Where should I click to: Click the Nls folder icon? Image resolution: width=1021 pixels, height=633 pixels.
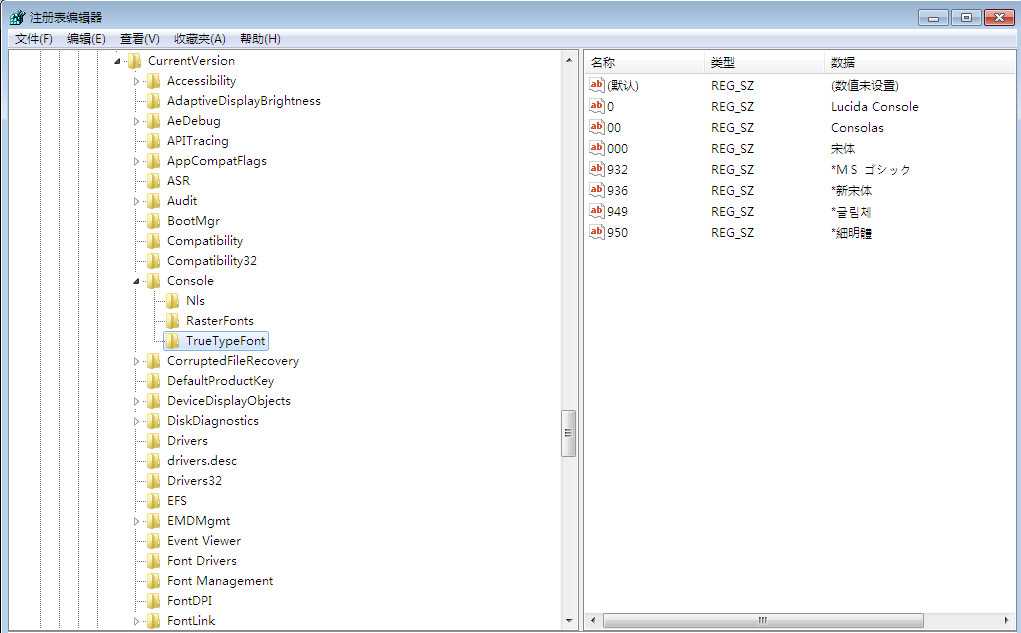click(x=173, y=302)
